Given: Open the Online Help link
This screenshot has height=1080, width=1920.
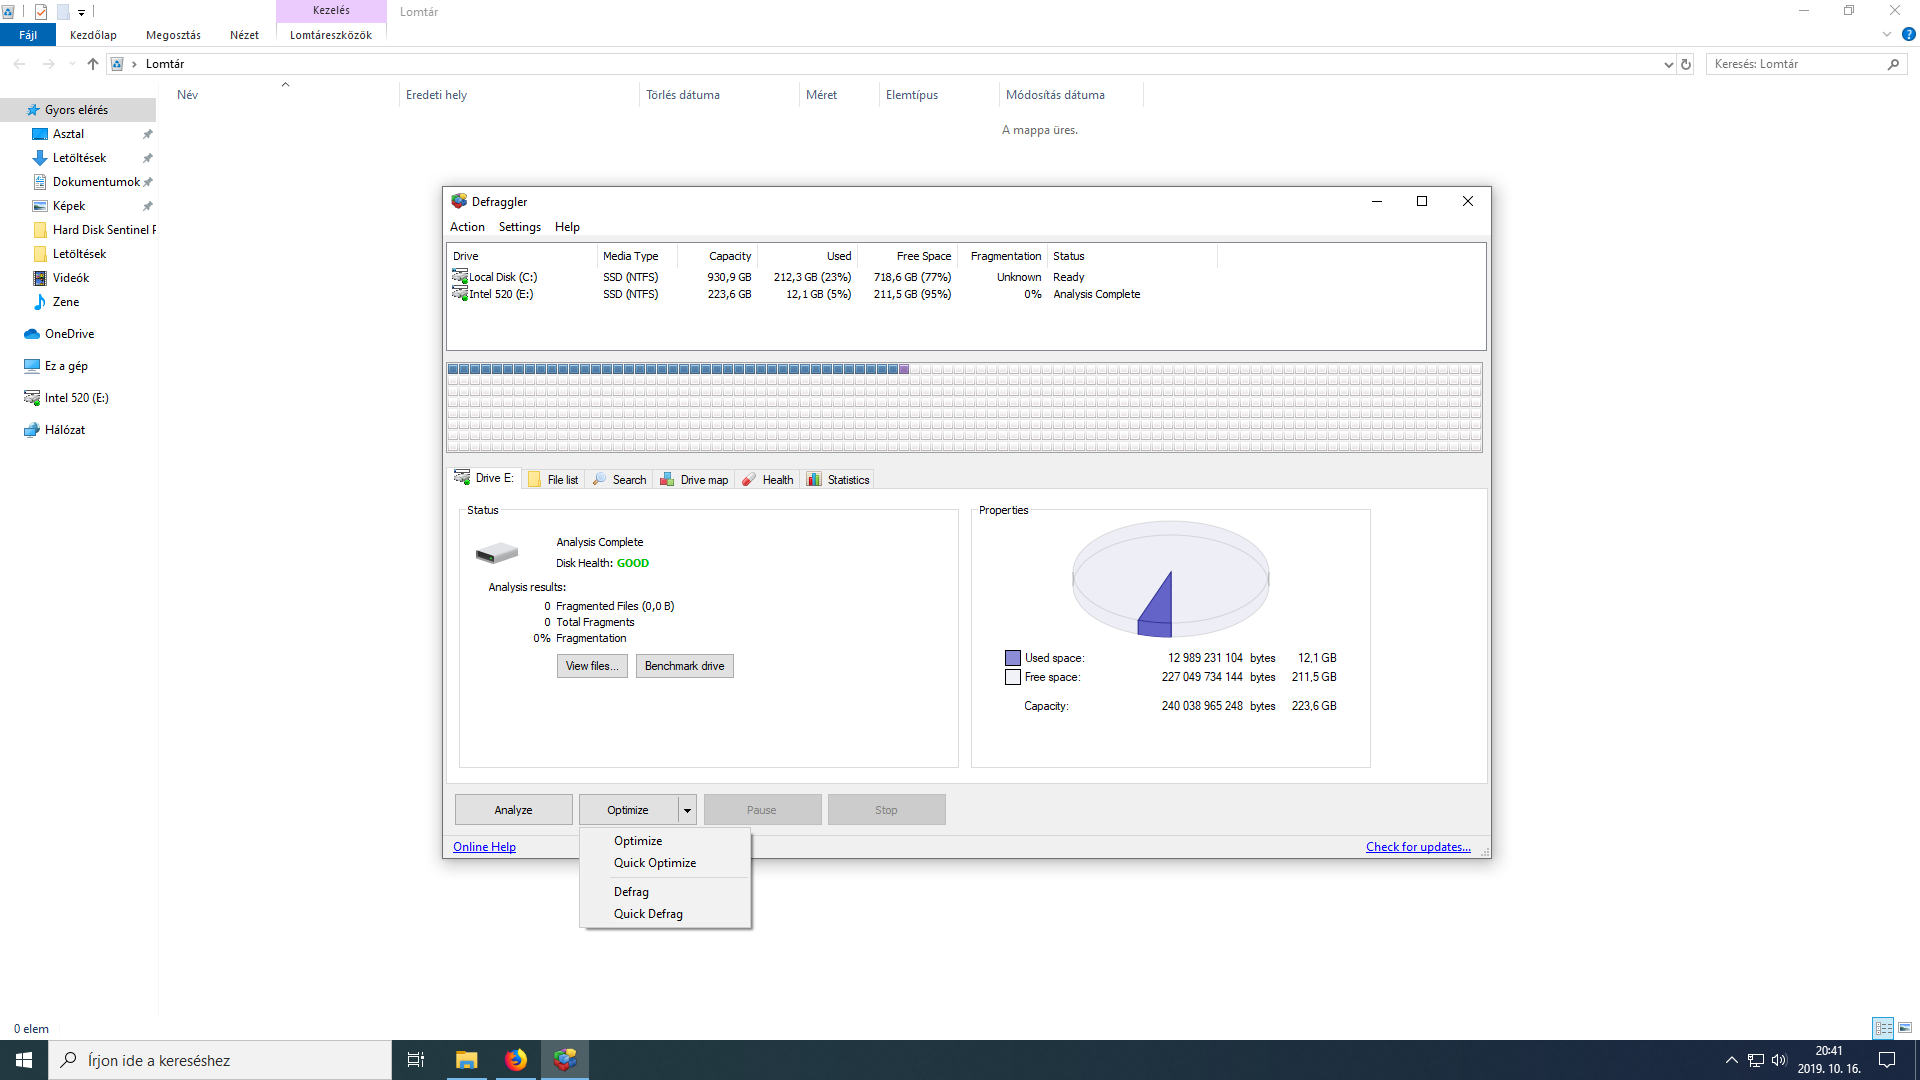Looking at the screenshot, I should pyautogui.click(x=484, y=847).
